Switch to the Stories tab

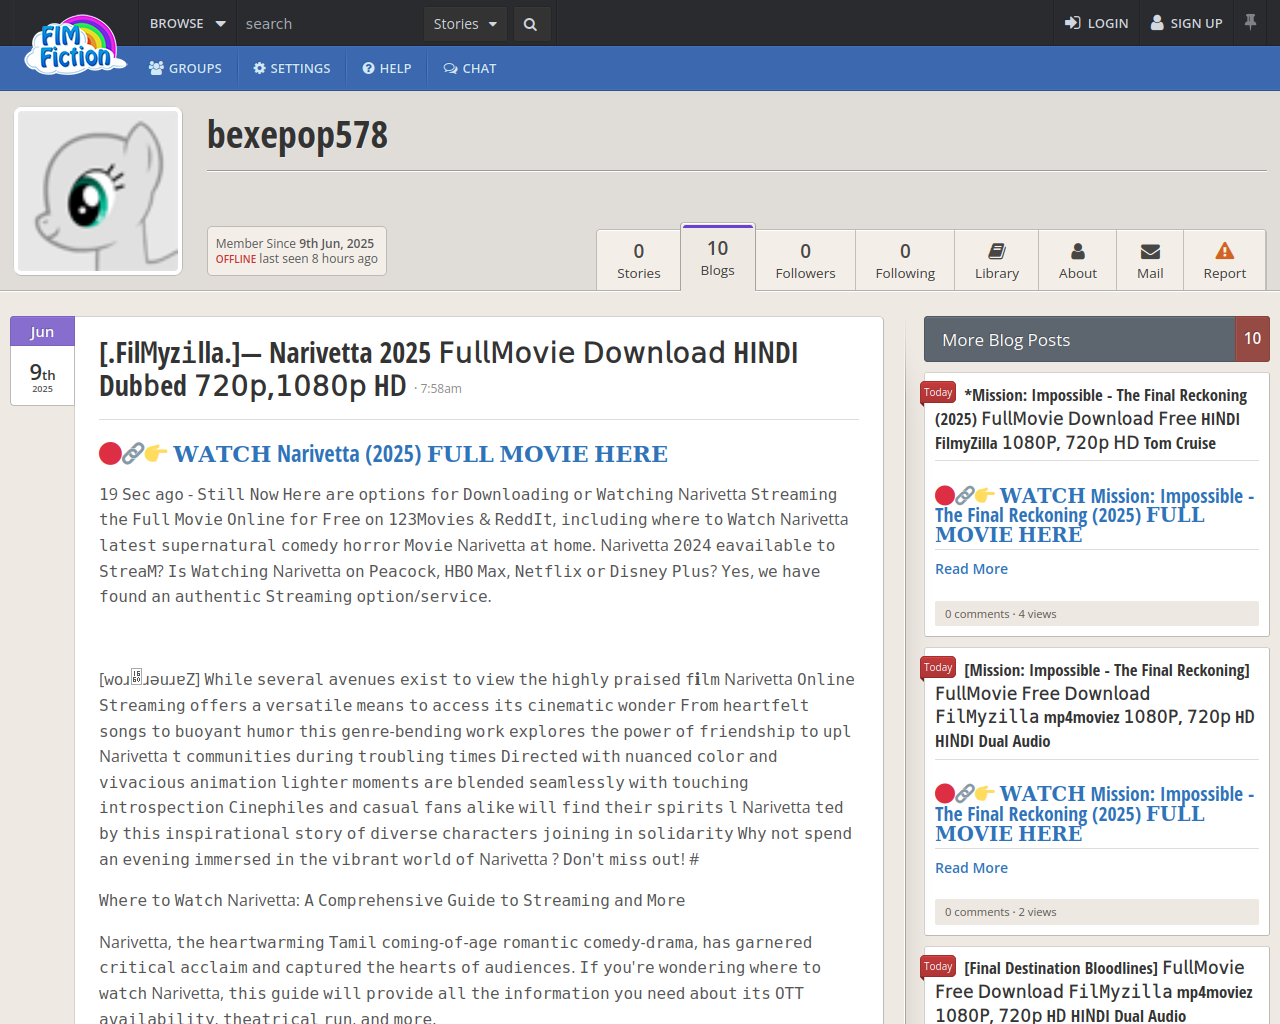tap(638, 260)
